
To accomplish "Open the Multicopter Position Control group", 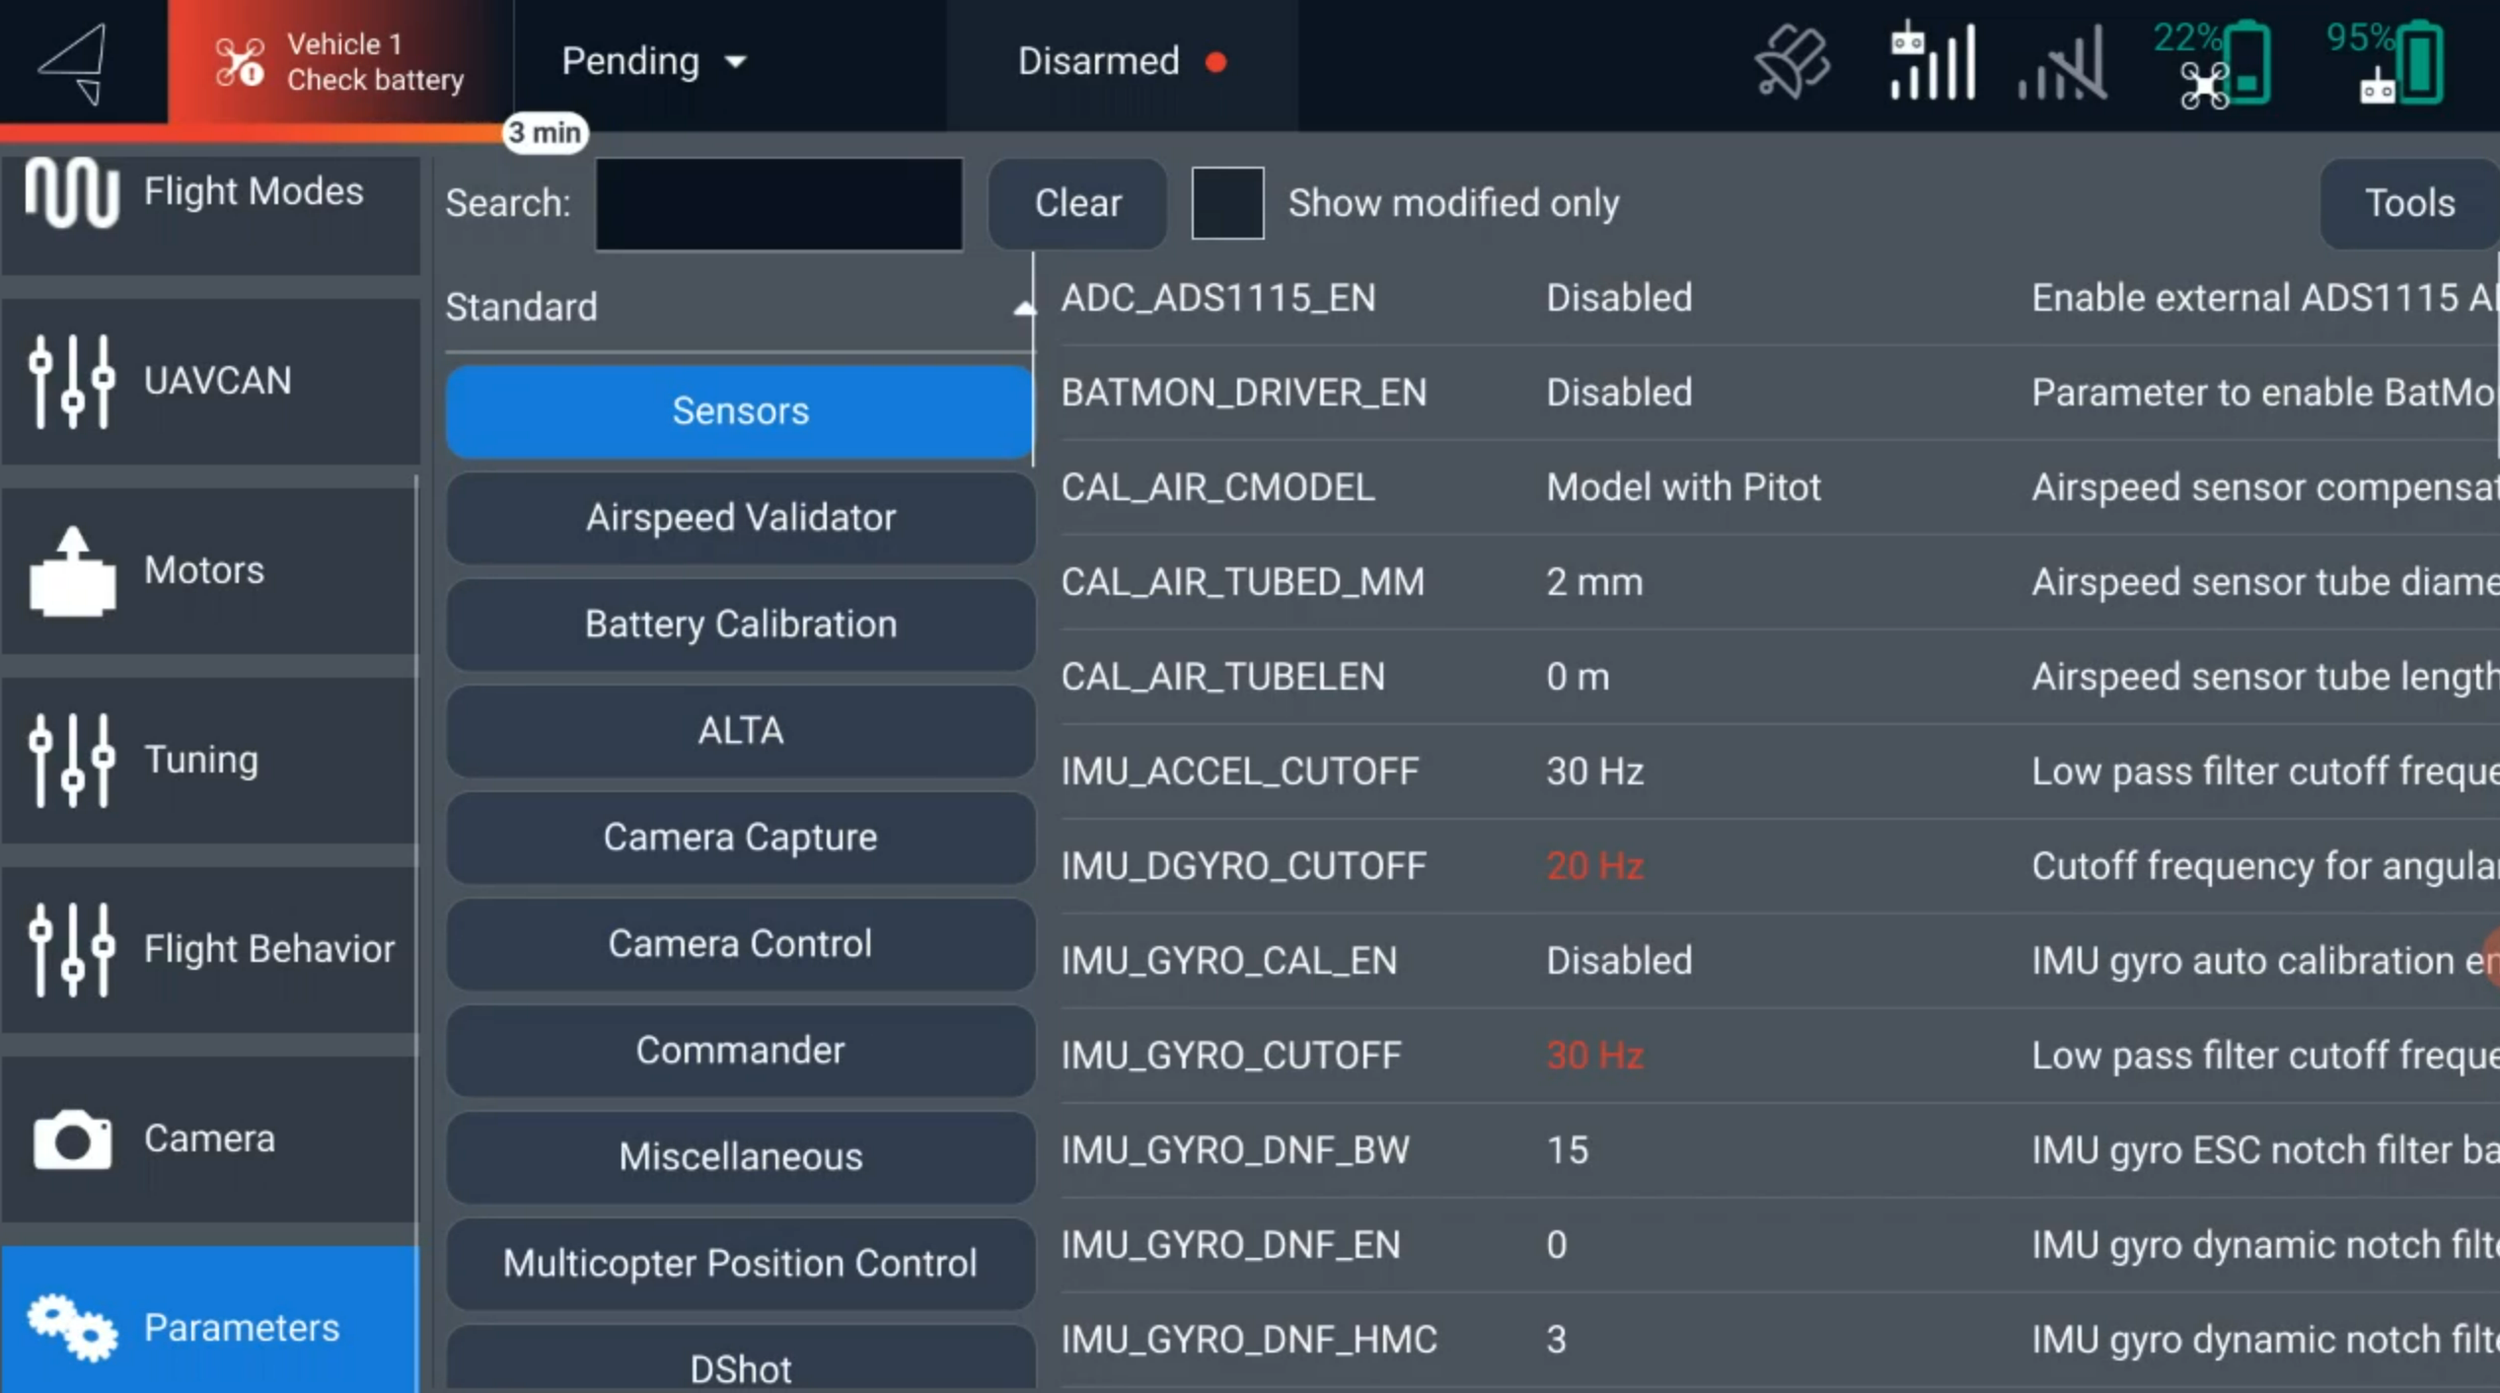I will pyautogui.click(x=740, y=1263).
